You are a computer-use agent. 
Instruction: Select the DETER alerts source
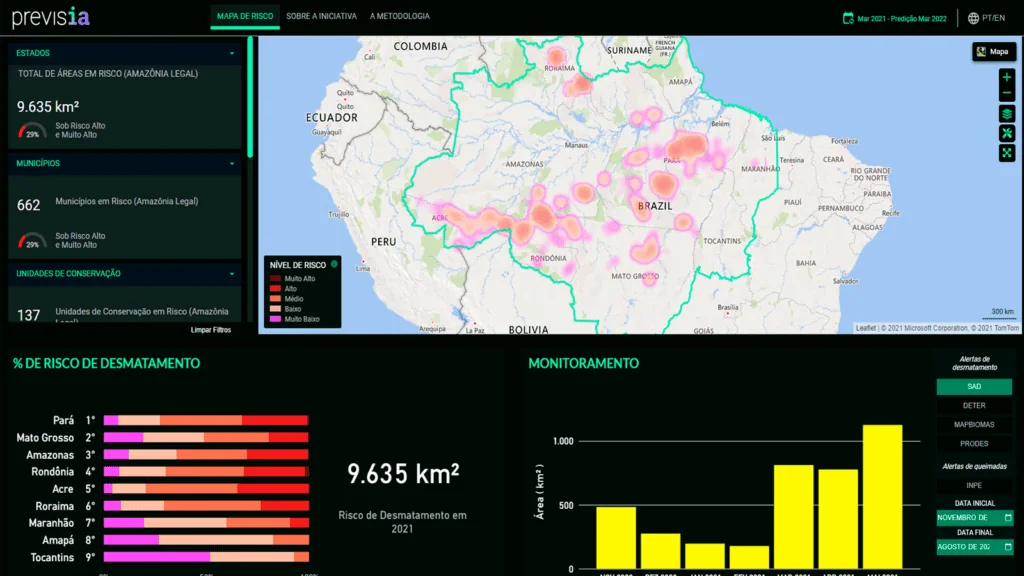click(x=974, y=406)
